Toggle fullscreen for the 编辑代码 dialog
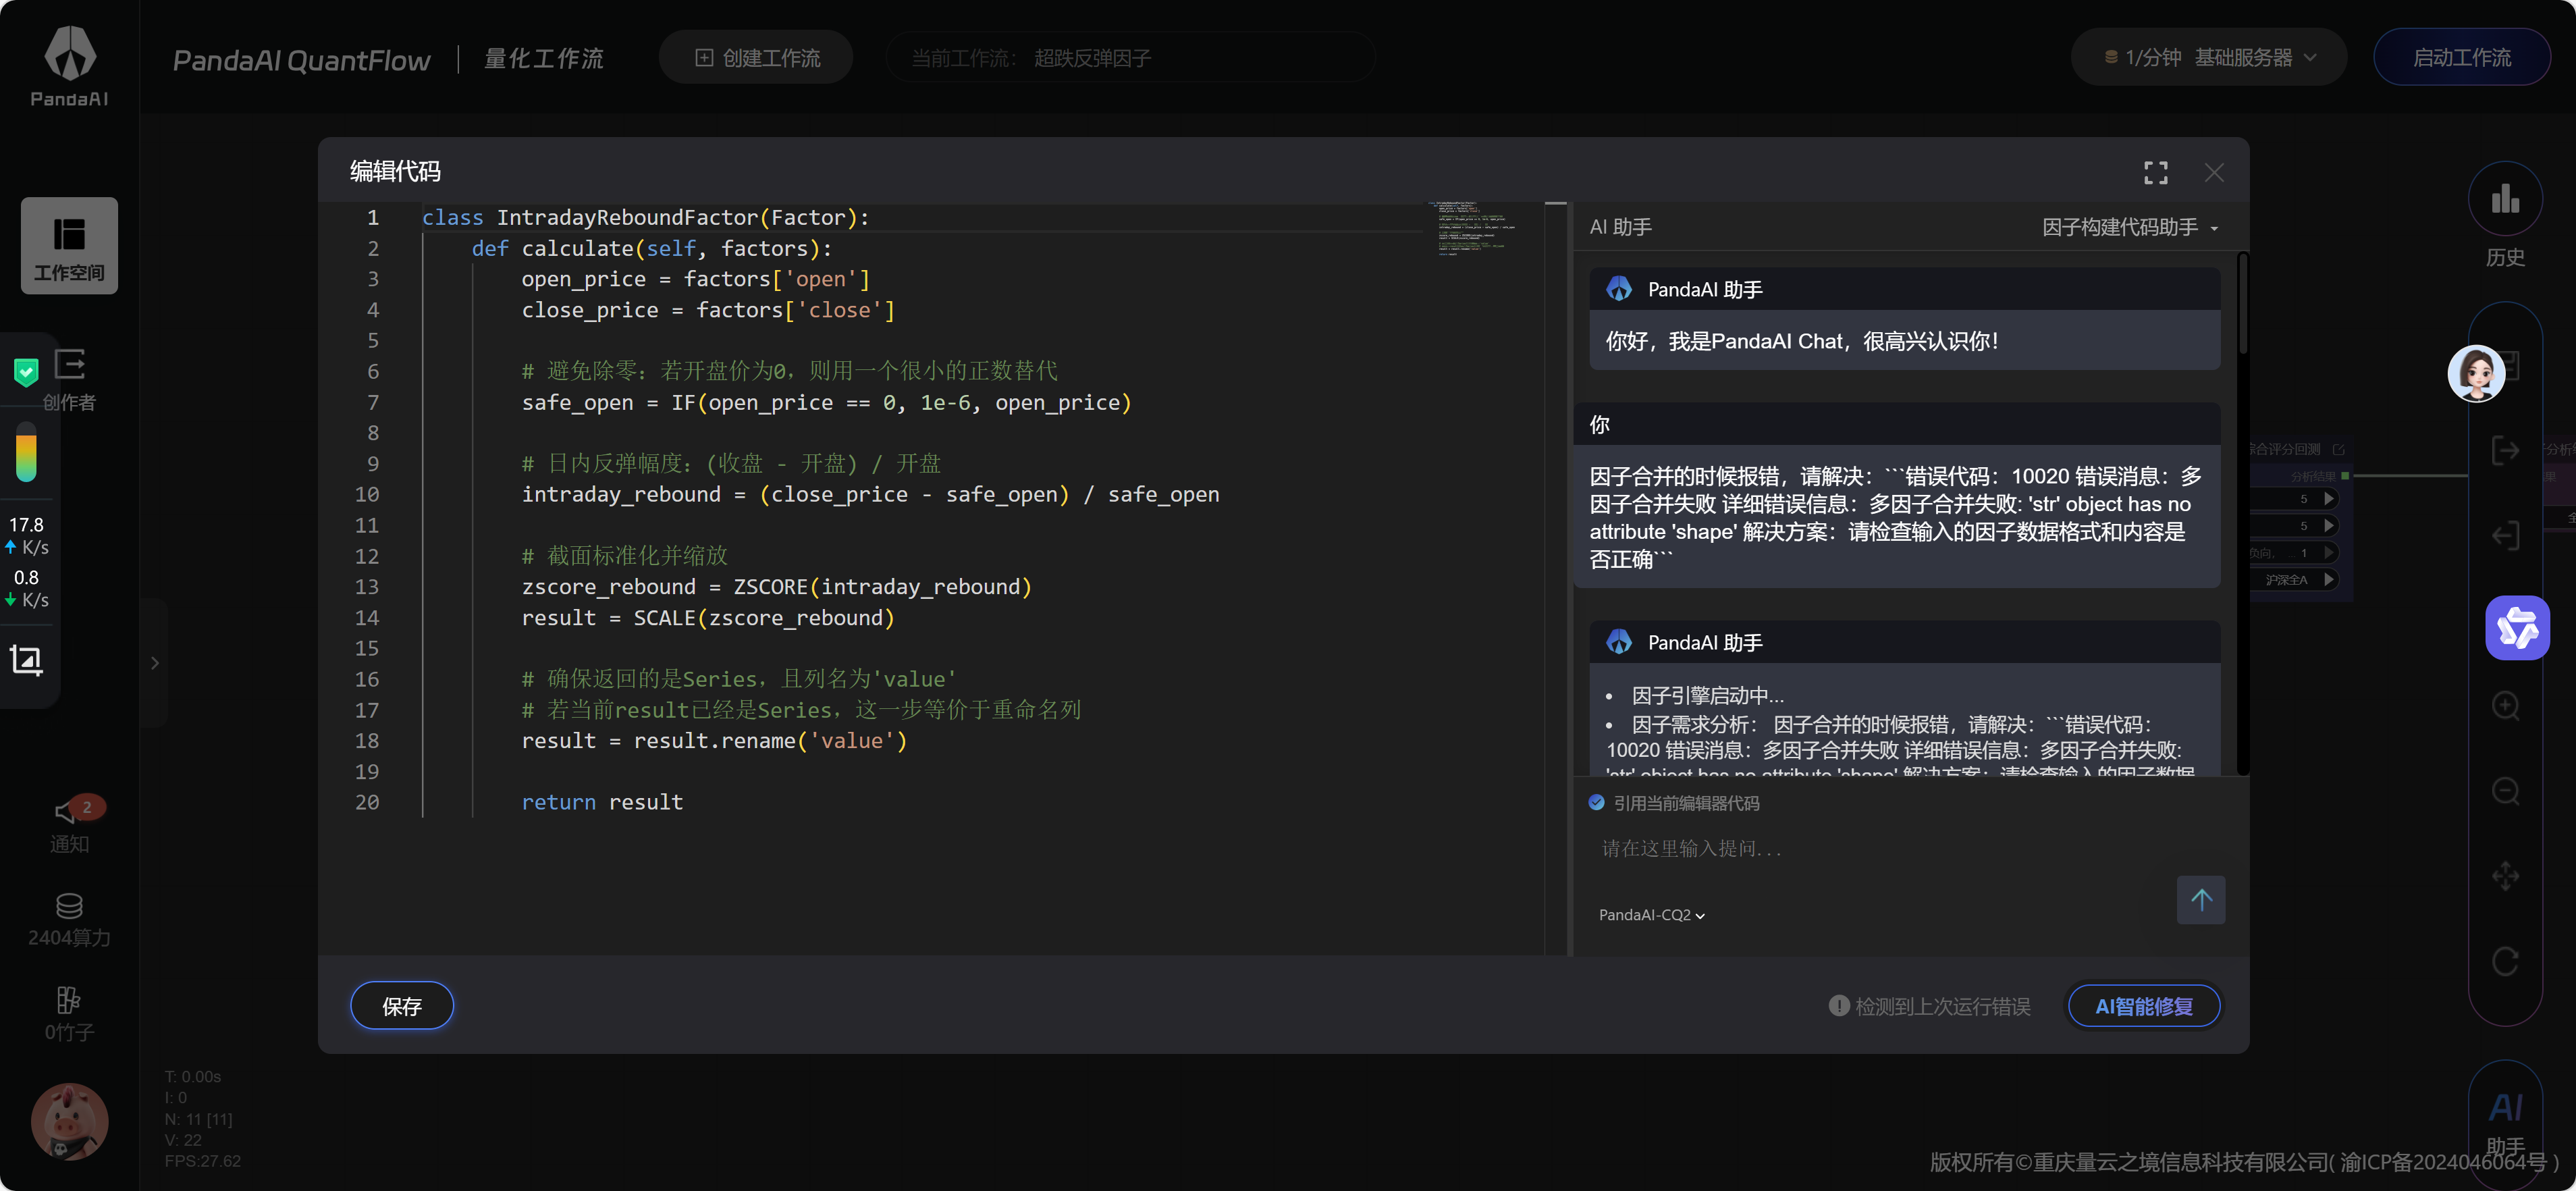Image resolution: width=2576 pixels, height=1191 pixels. click(2156, 173)
